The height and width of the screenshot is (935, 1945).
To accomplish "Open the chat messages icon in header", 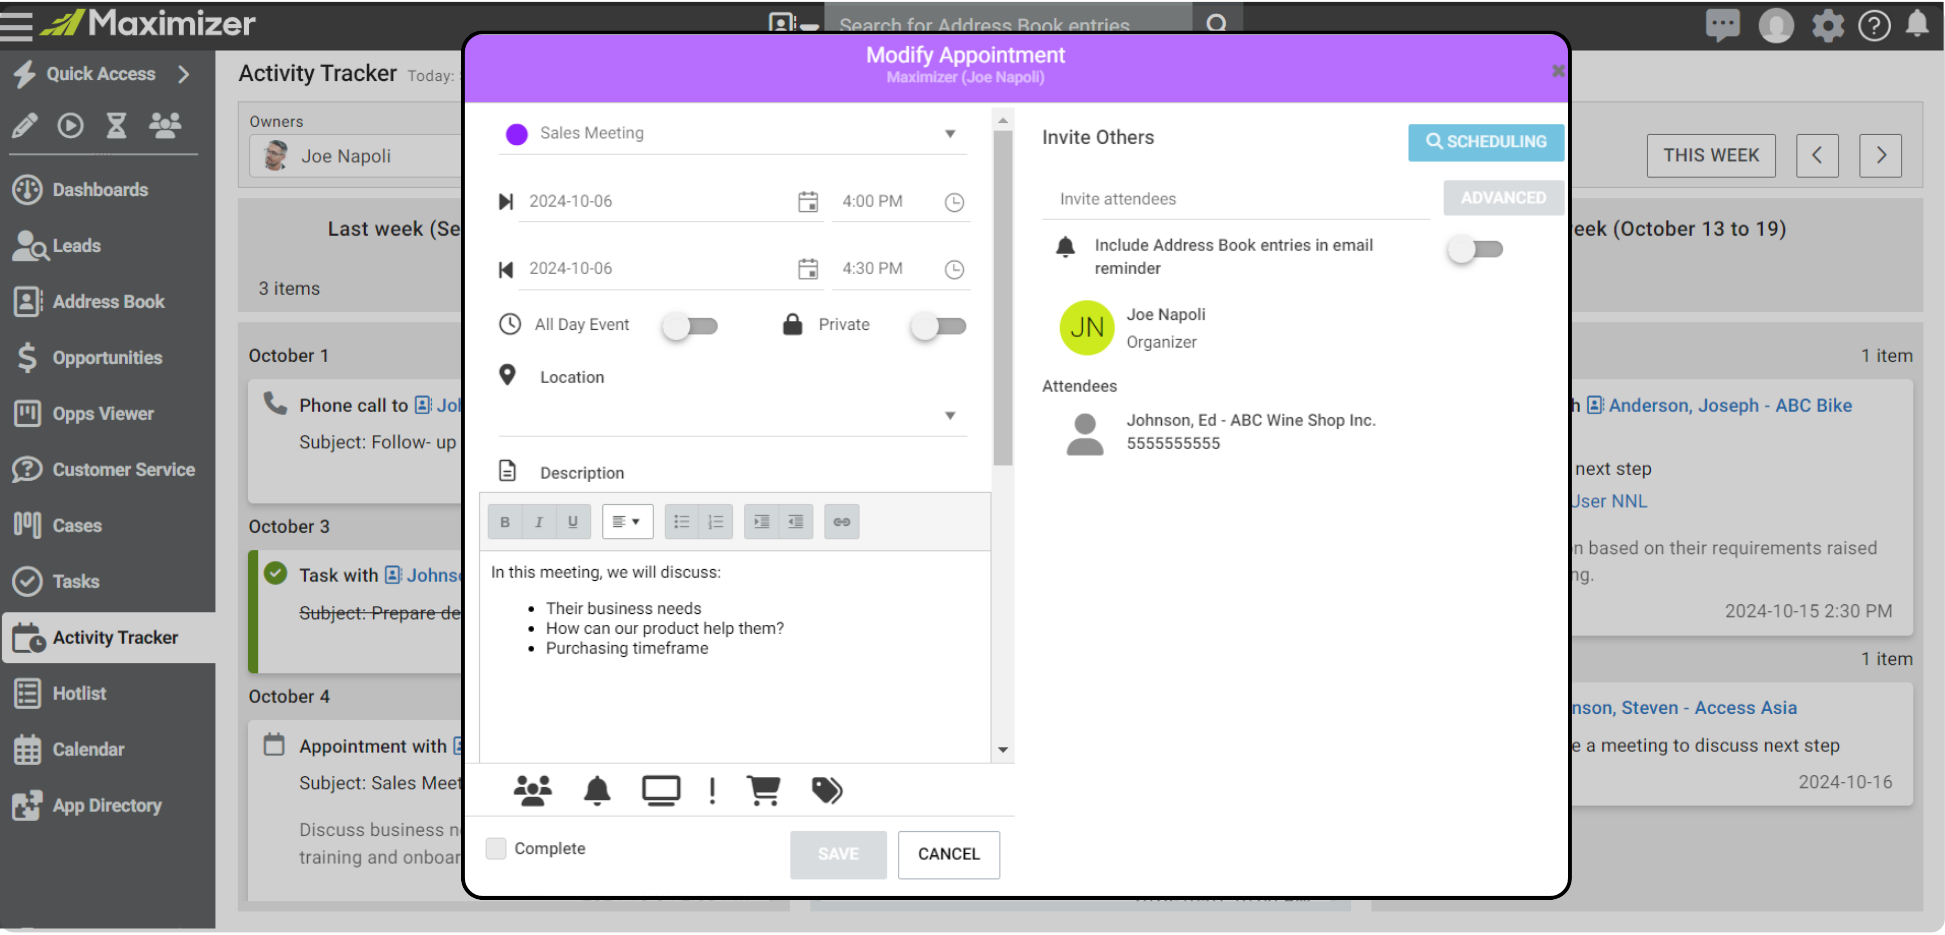I will [x=1722, y=25].
